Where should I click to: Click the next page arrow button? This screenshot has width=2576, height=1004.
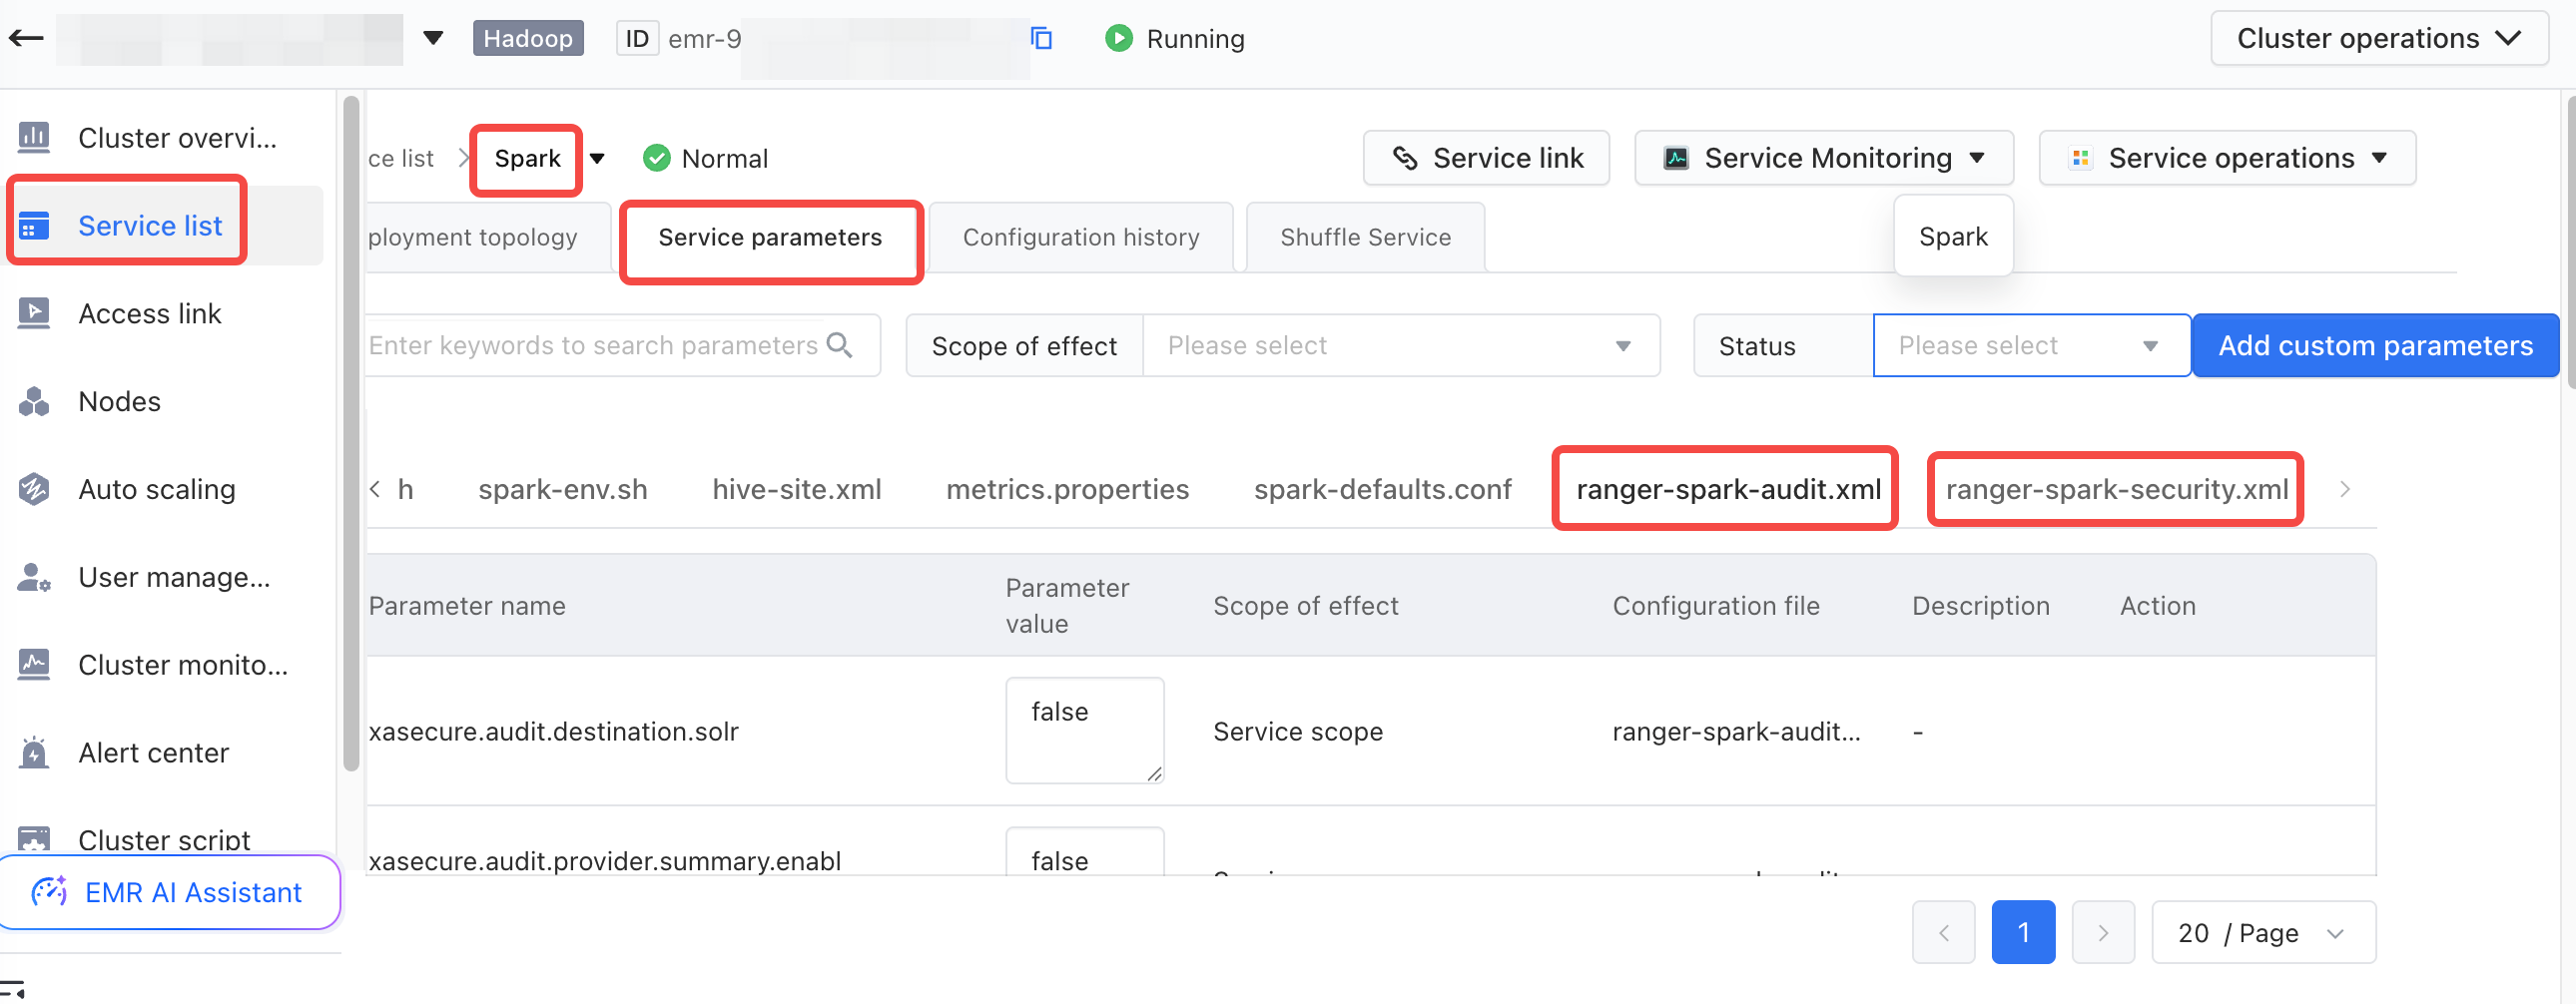pyautogui.click(x=2103, y=932)
